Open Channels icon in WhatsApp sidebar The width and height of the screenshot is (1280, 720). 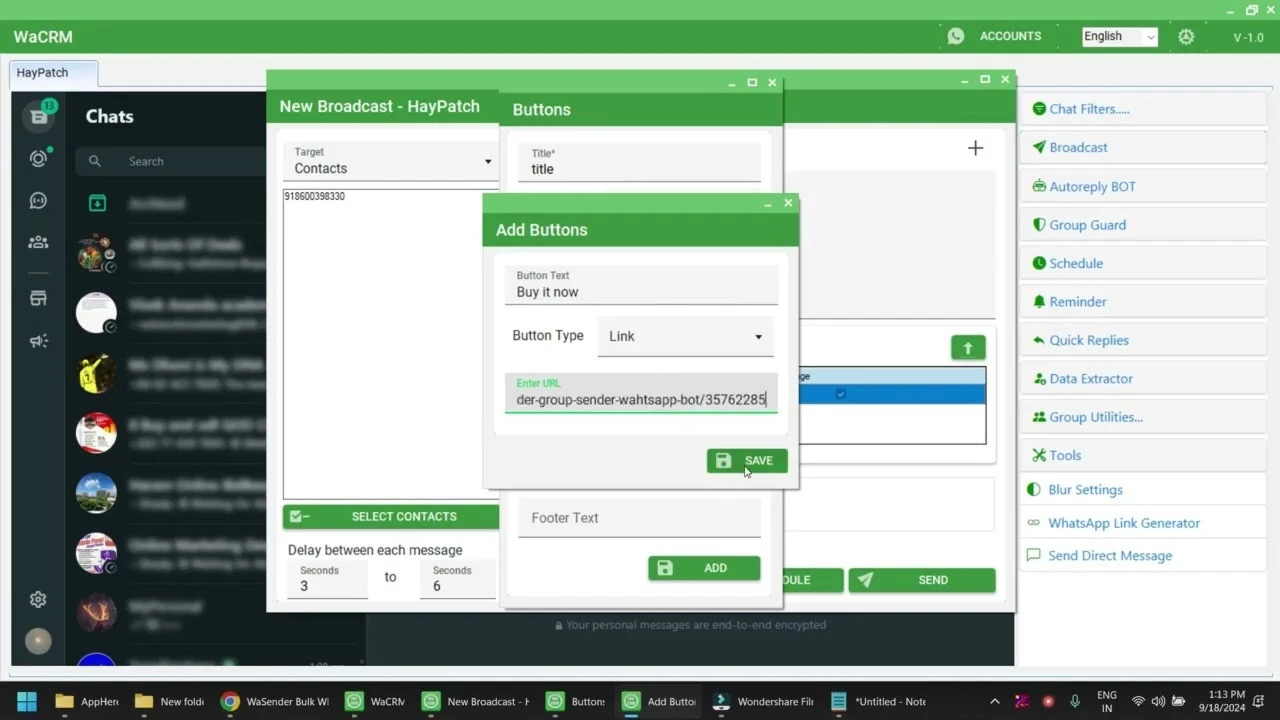coord(38,200)
